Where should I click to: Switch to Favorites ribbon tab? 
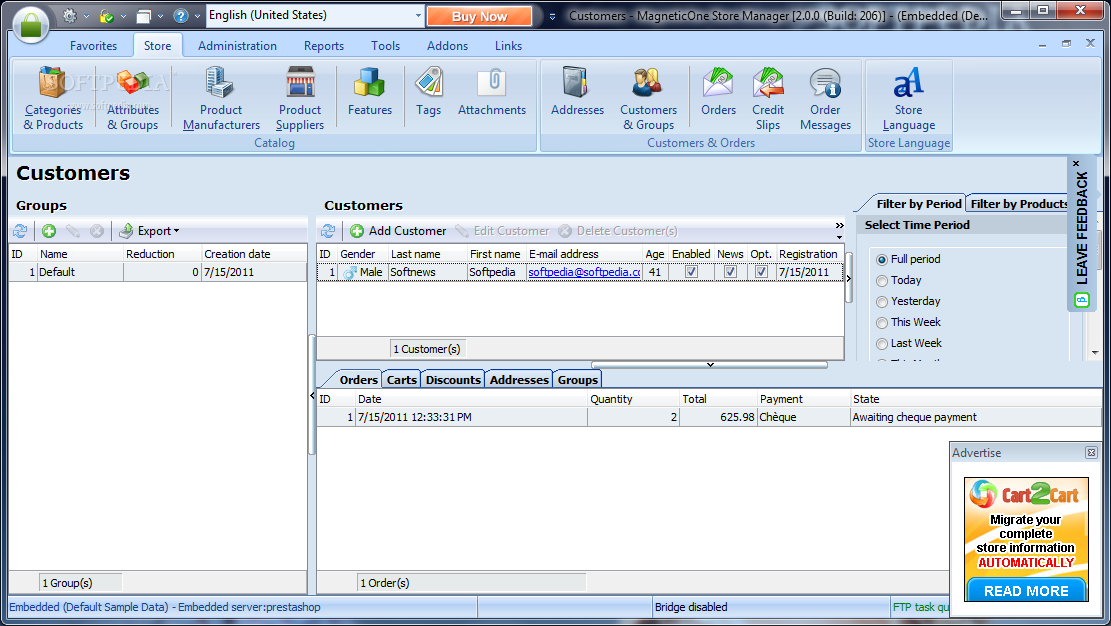[x=94, y=45]
